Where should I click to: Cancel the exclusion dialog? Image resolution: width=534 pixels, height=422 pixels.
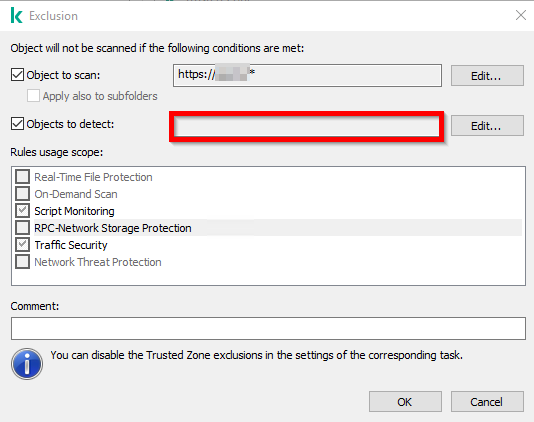click(487, 402)
